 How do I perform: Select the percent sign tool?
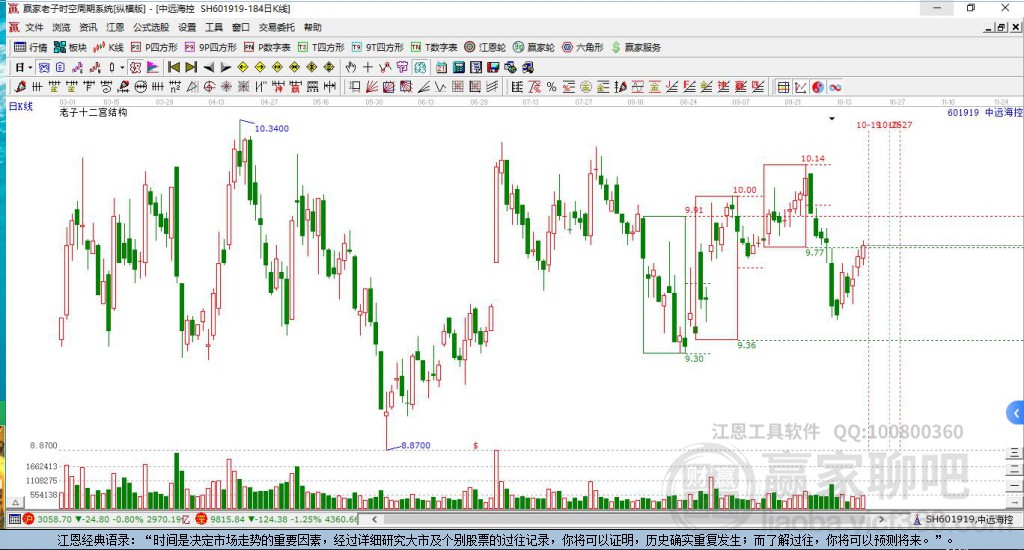tap(552, 87)
